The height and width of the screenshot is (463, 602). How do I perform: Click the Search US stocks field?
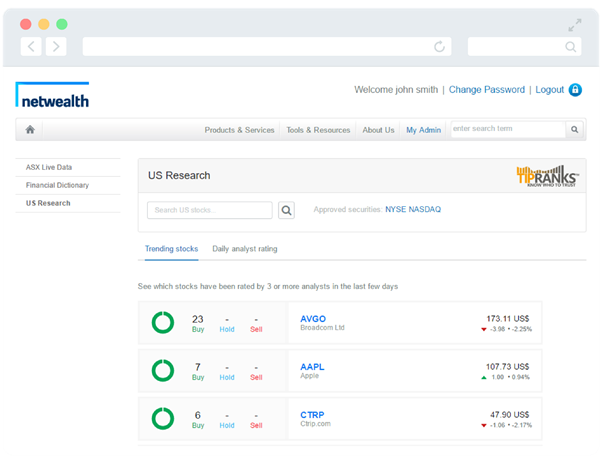210,210
